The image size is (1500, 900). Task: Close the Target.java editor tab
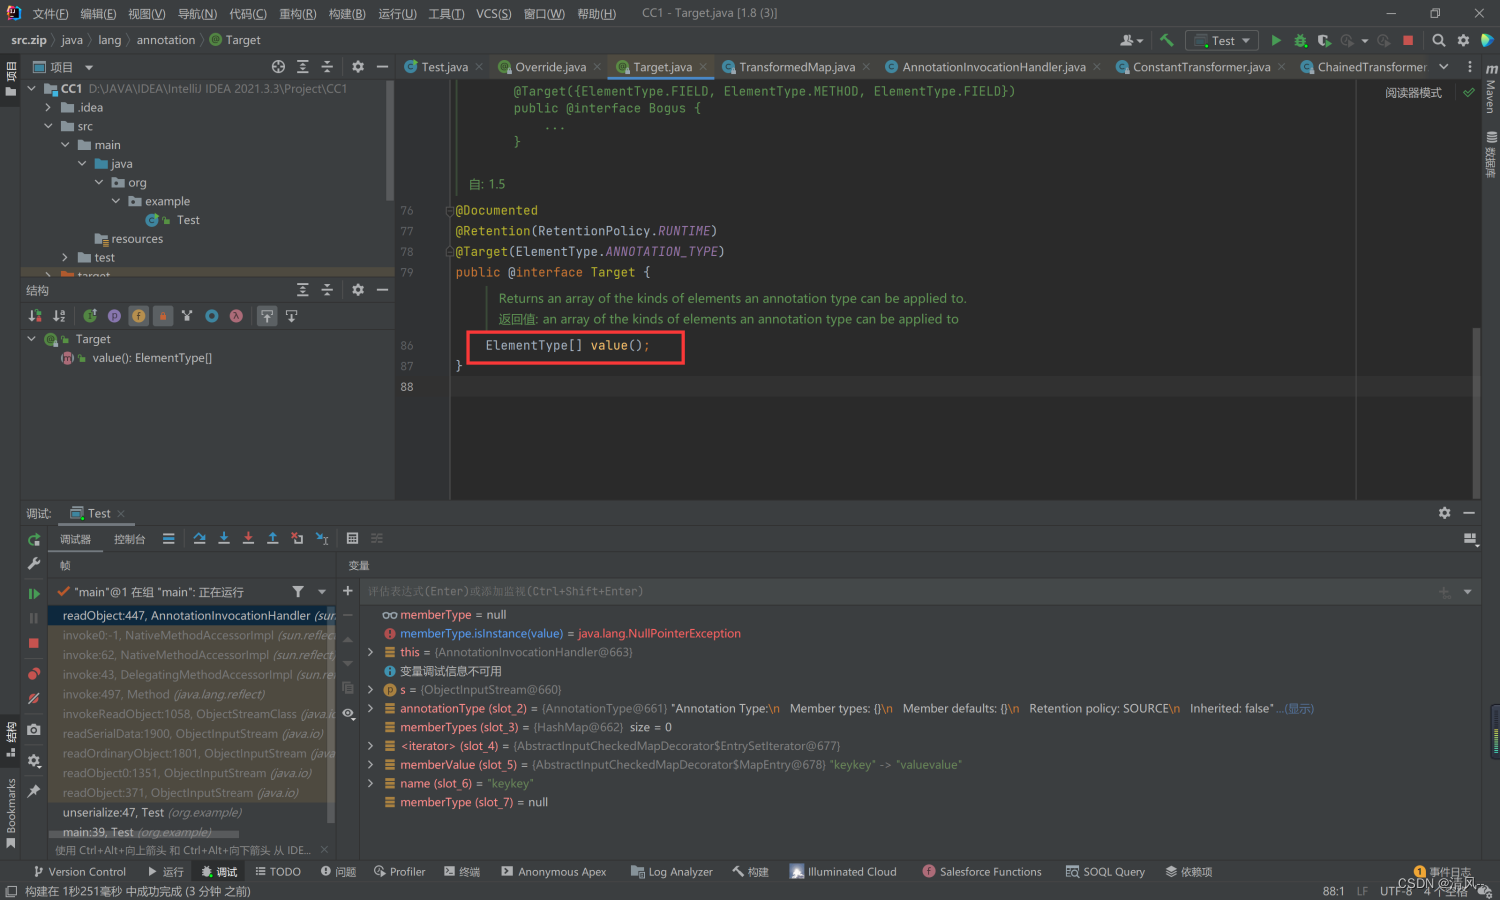(x=703, y=67)
